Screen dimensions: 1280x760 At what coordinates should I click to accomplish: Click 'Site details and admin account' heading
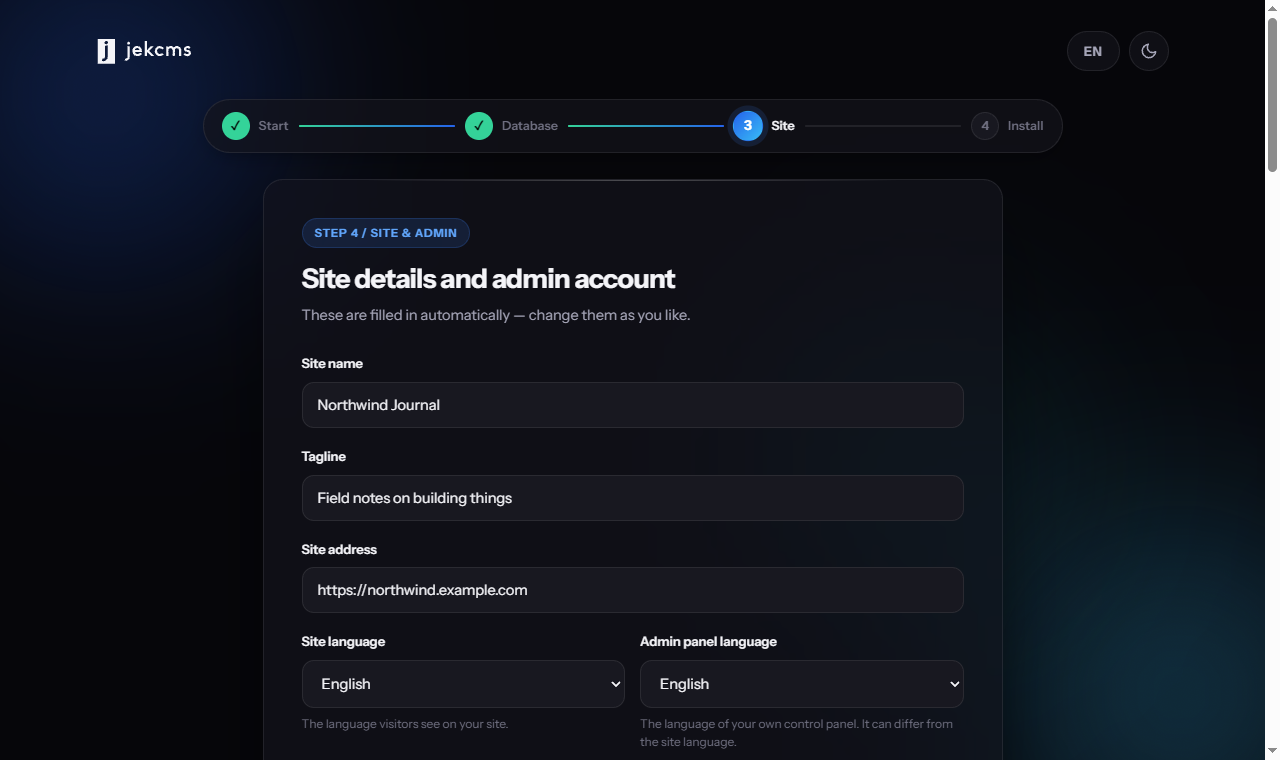tap(488, 279)
